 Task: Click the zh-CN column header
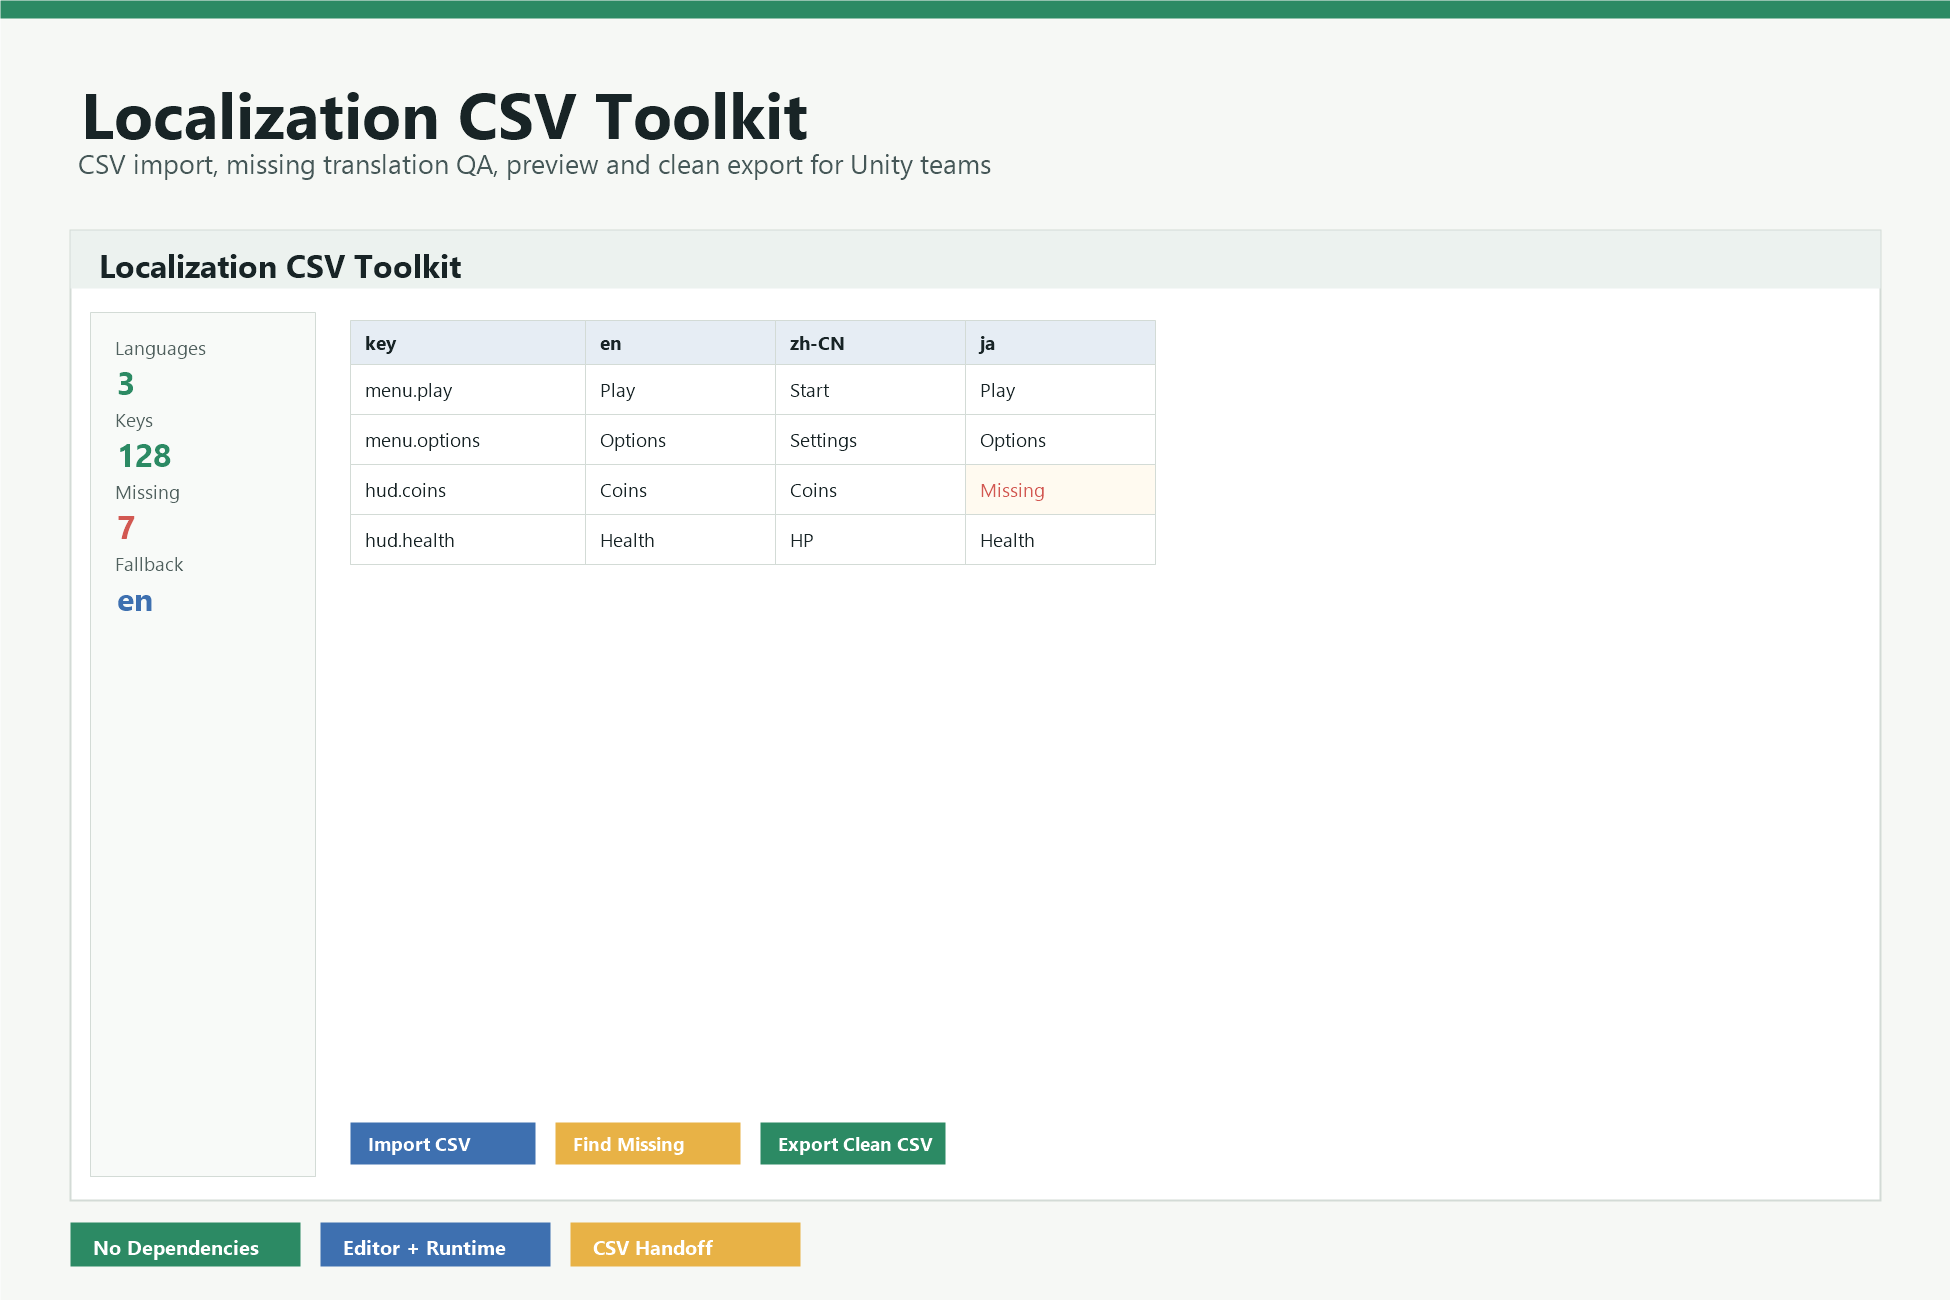[870, 343]
